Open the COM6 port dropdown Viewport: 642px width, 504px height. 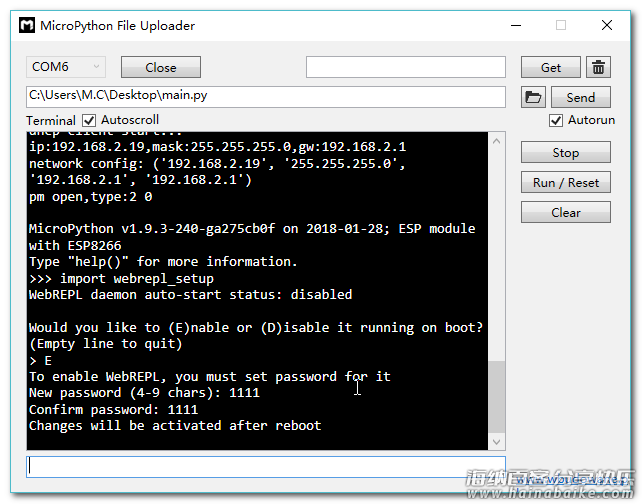[x=66, y=67]
